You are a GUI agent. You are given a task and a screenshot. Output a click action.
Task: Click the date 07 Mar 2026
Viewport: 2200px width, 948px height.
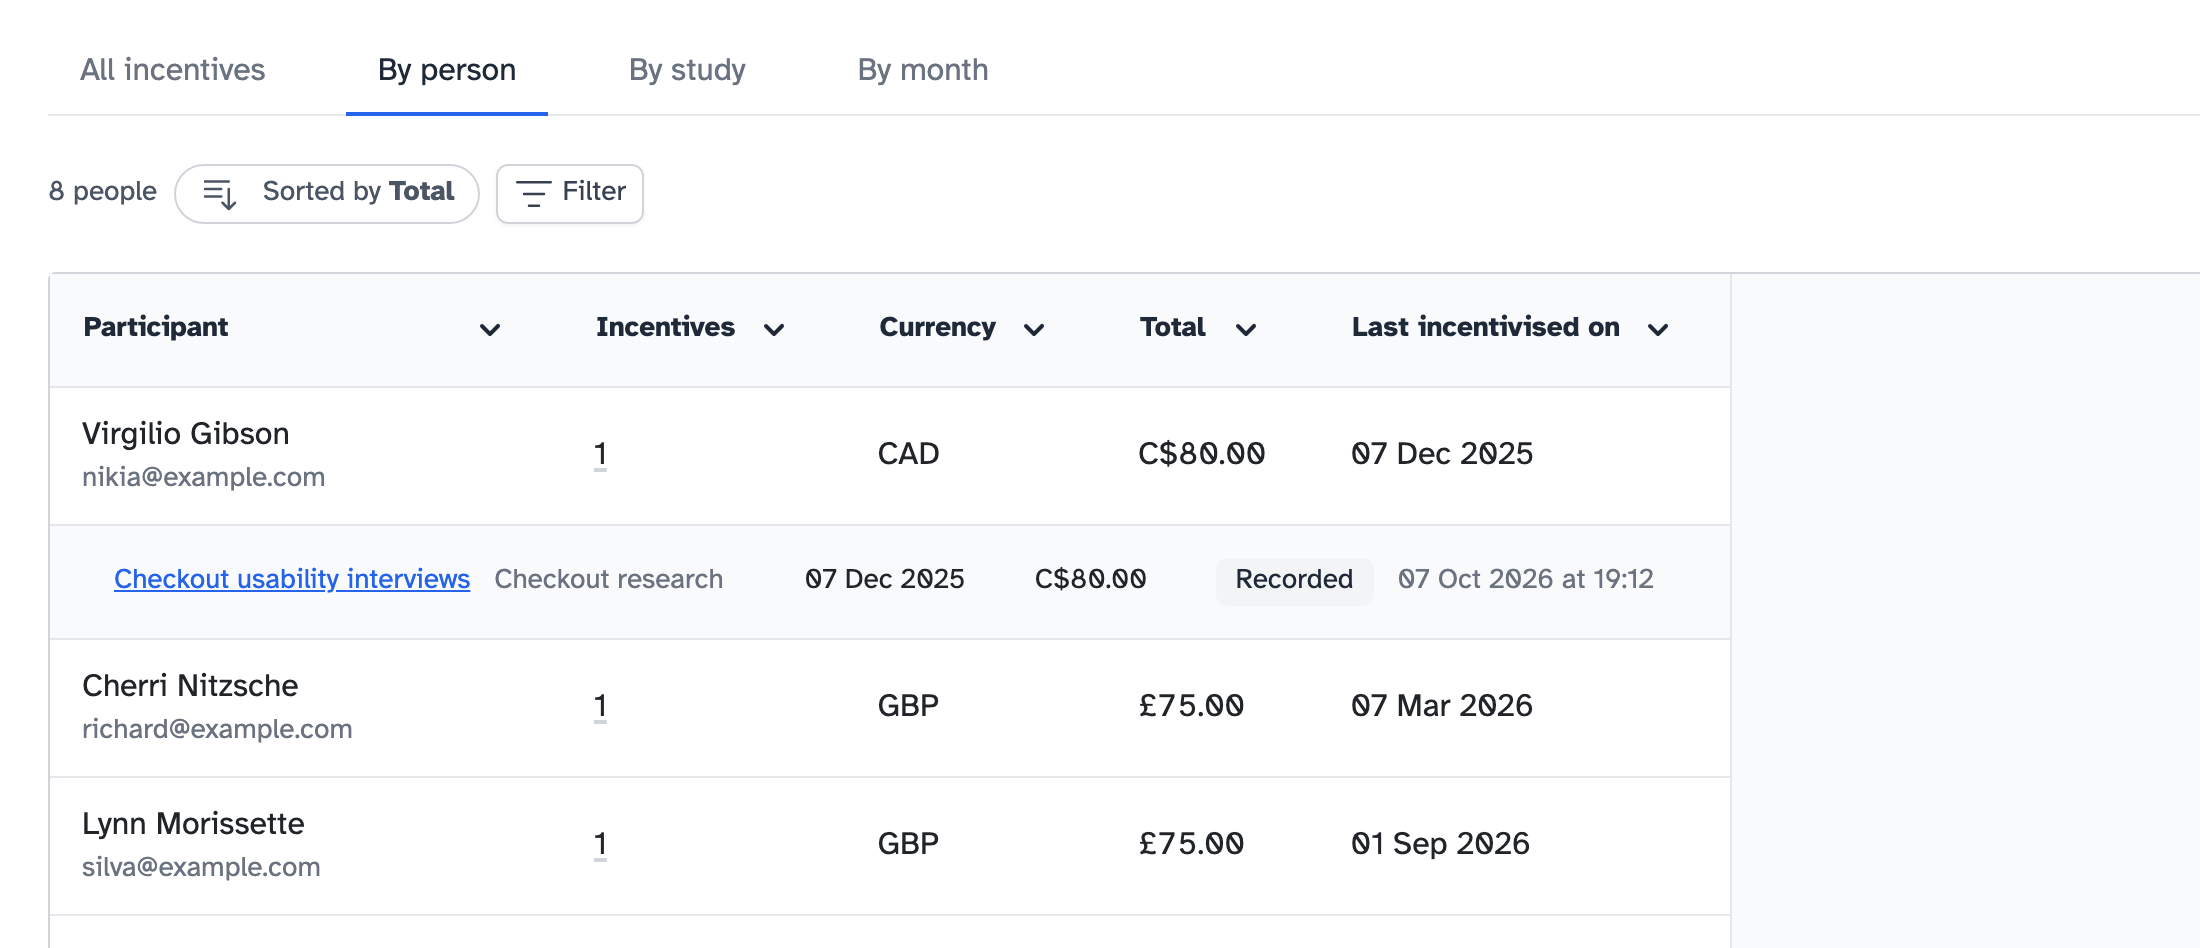1442,706
